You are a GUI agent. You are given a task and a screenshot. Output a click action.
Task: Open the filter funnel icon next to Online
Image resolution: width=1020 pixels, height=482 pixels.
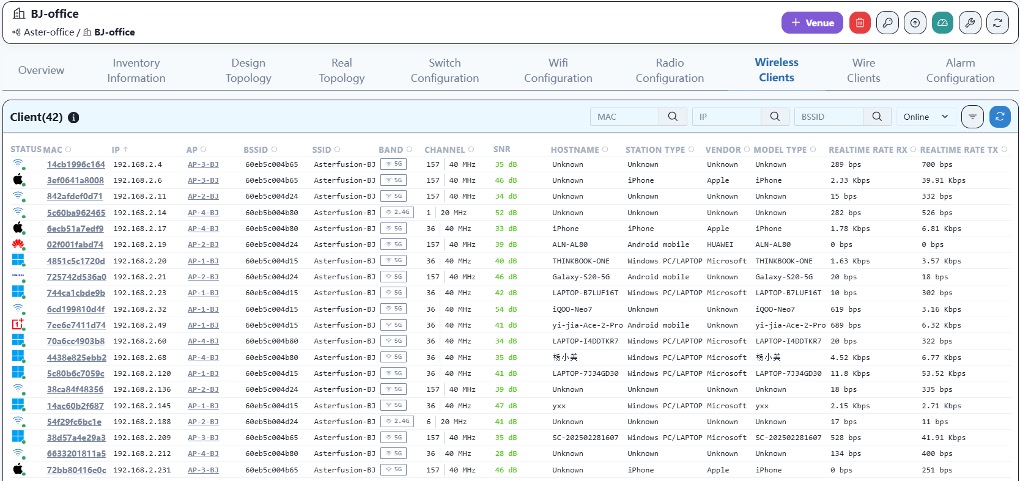point(973,116)
